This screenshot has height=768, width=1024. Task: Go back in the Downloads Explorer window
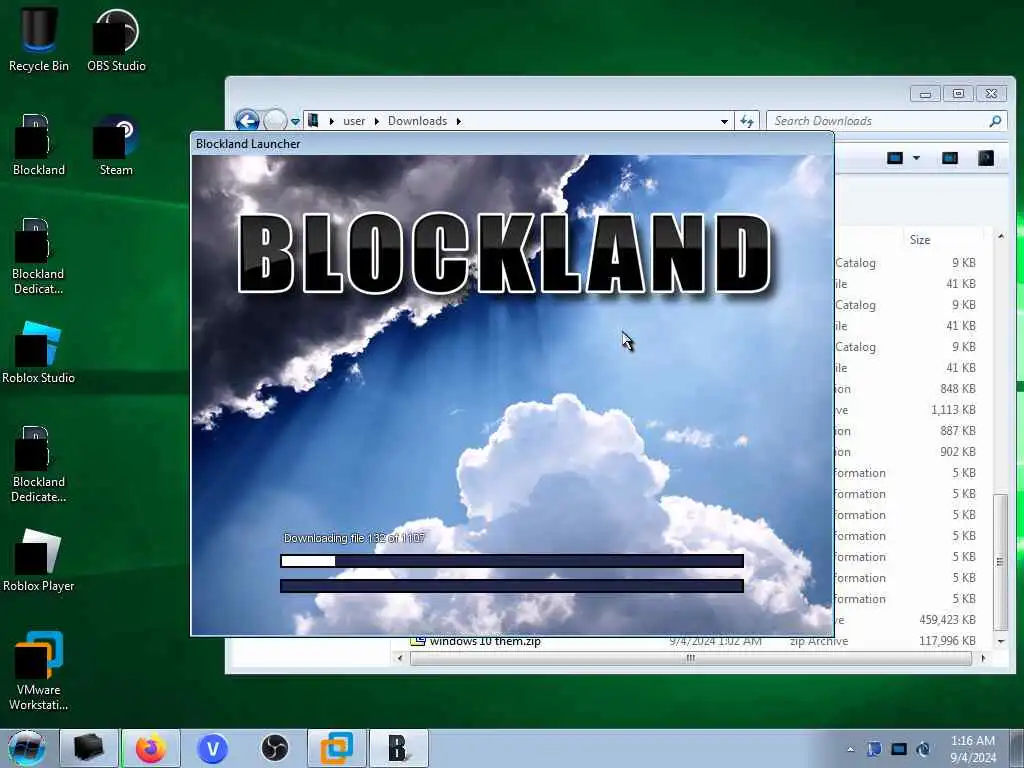pyautogui.click(x=247, y=120)
